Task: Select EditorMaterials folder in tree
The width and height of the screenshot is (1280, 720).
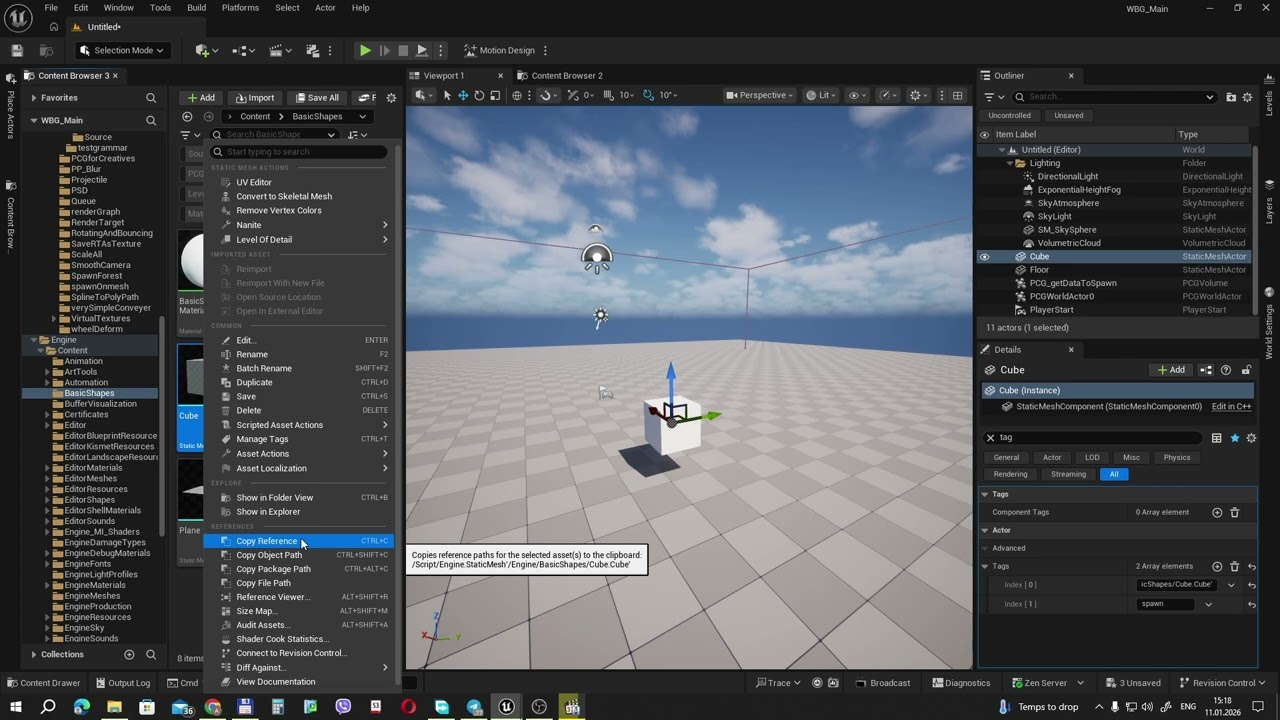Action: 93,468
